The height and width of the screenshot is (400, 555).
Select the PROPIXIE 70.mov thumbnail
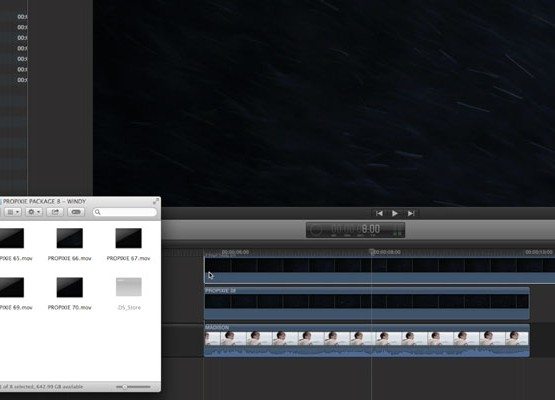coord(69,287)
